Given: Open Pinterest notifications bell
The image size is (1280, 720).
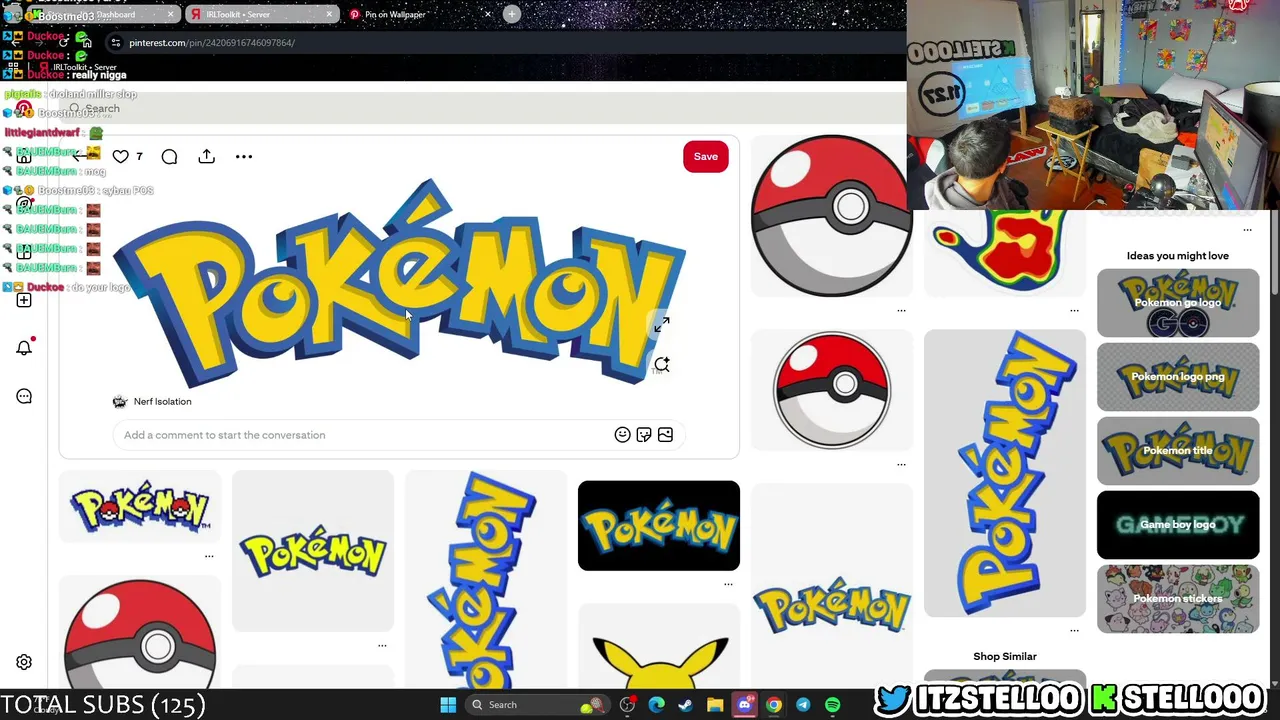Looking at the screenshot, I should [24, 348].
